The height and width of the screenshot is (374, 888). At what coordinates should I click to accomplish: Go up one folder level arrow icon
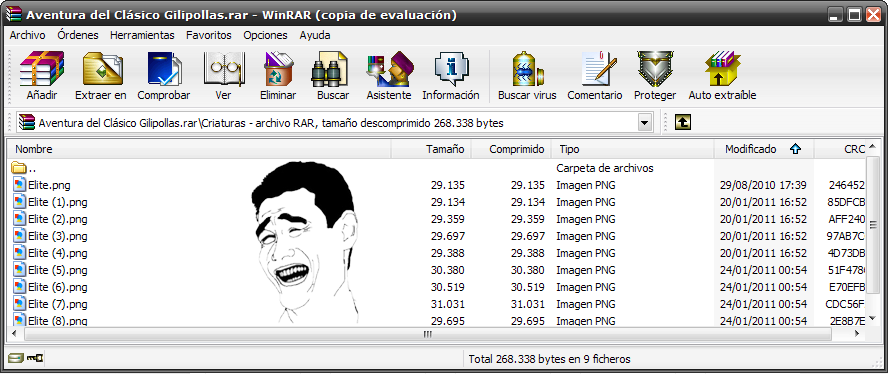coord(683,122)
